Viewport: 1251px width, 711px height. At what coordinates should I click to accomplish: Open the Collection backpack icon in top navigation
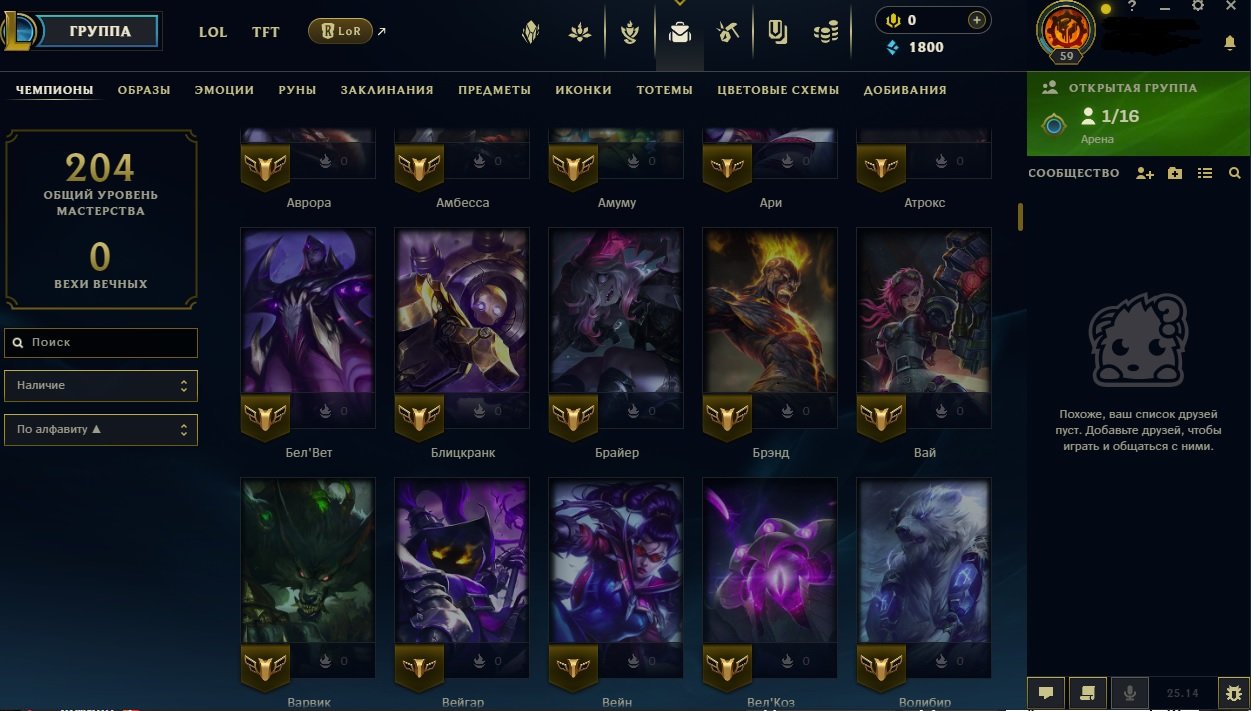coord(680,33)
